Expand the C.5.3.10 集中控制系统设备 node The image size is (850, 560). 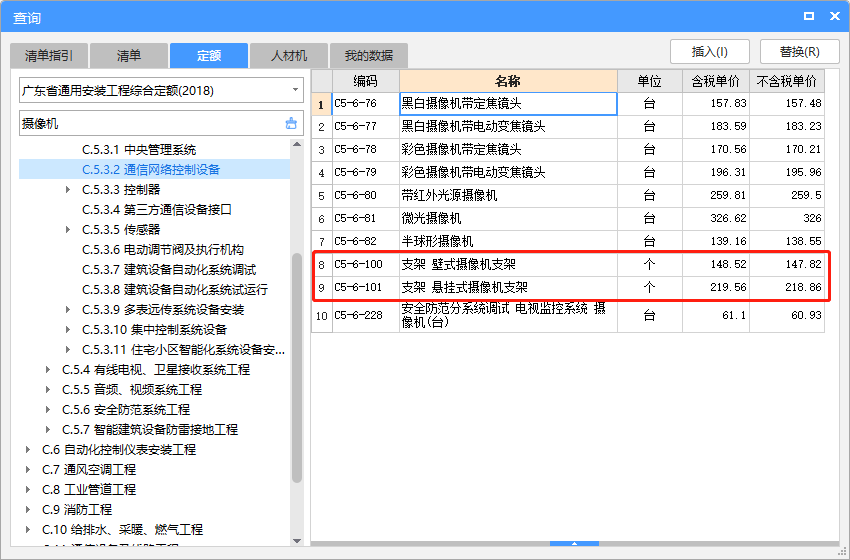pos(68,330)
